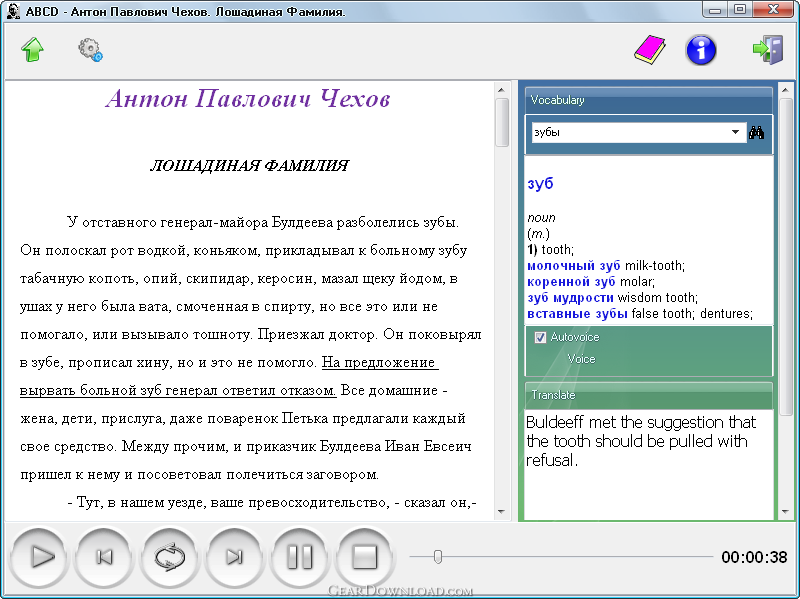This screenshot has width=800, height=599.
Task: Minimize the ABCD window
Action: [715, 10]
